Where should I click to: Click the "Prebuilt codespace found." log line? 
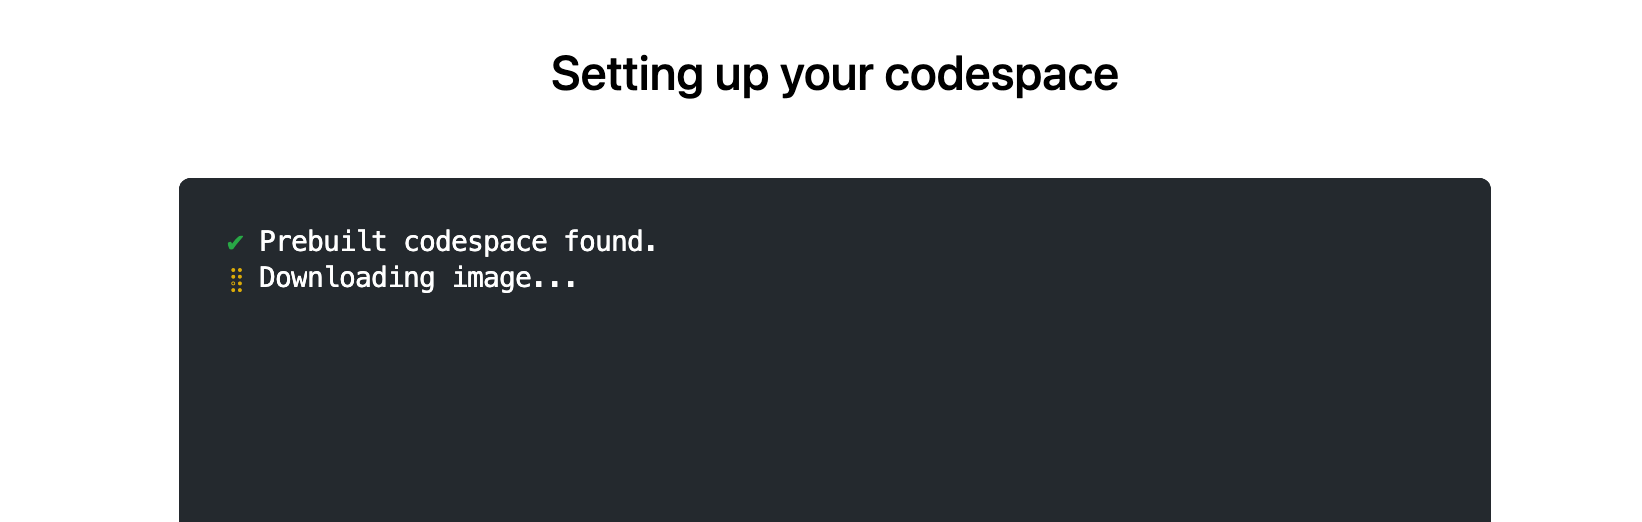coord(457,242)
